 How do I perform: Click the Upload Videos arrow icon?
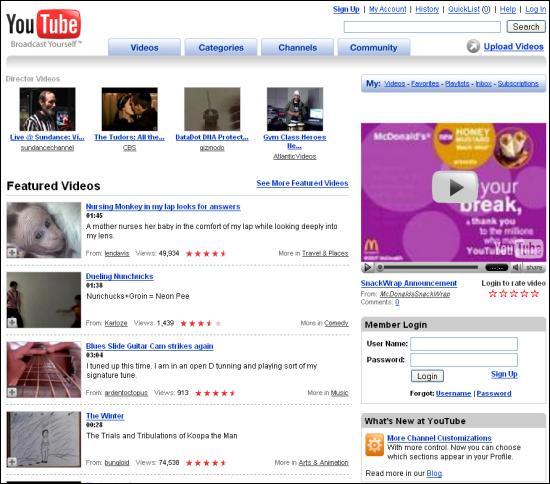point(473,46)
